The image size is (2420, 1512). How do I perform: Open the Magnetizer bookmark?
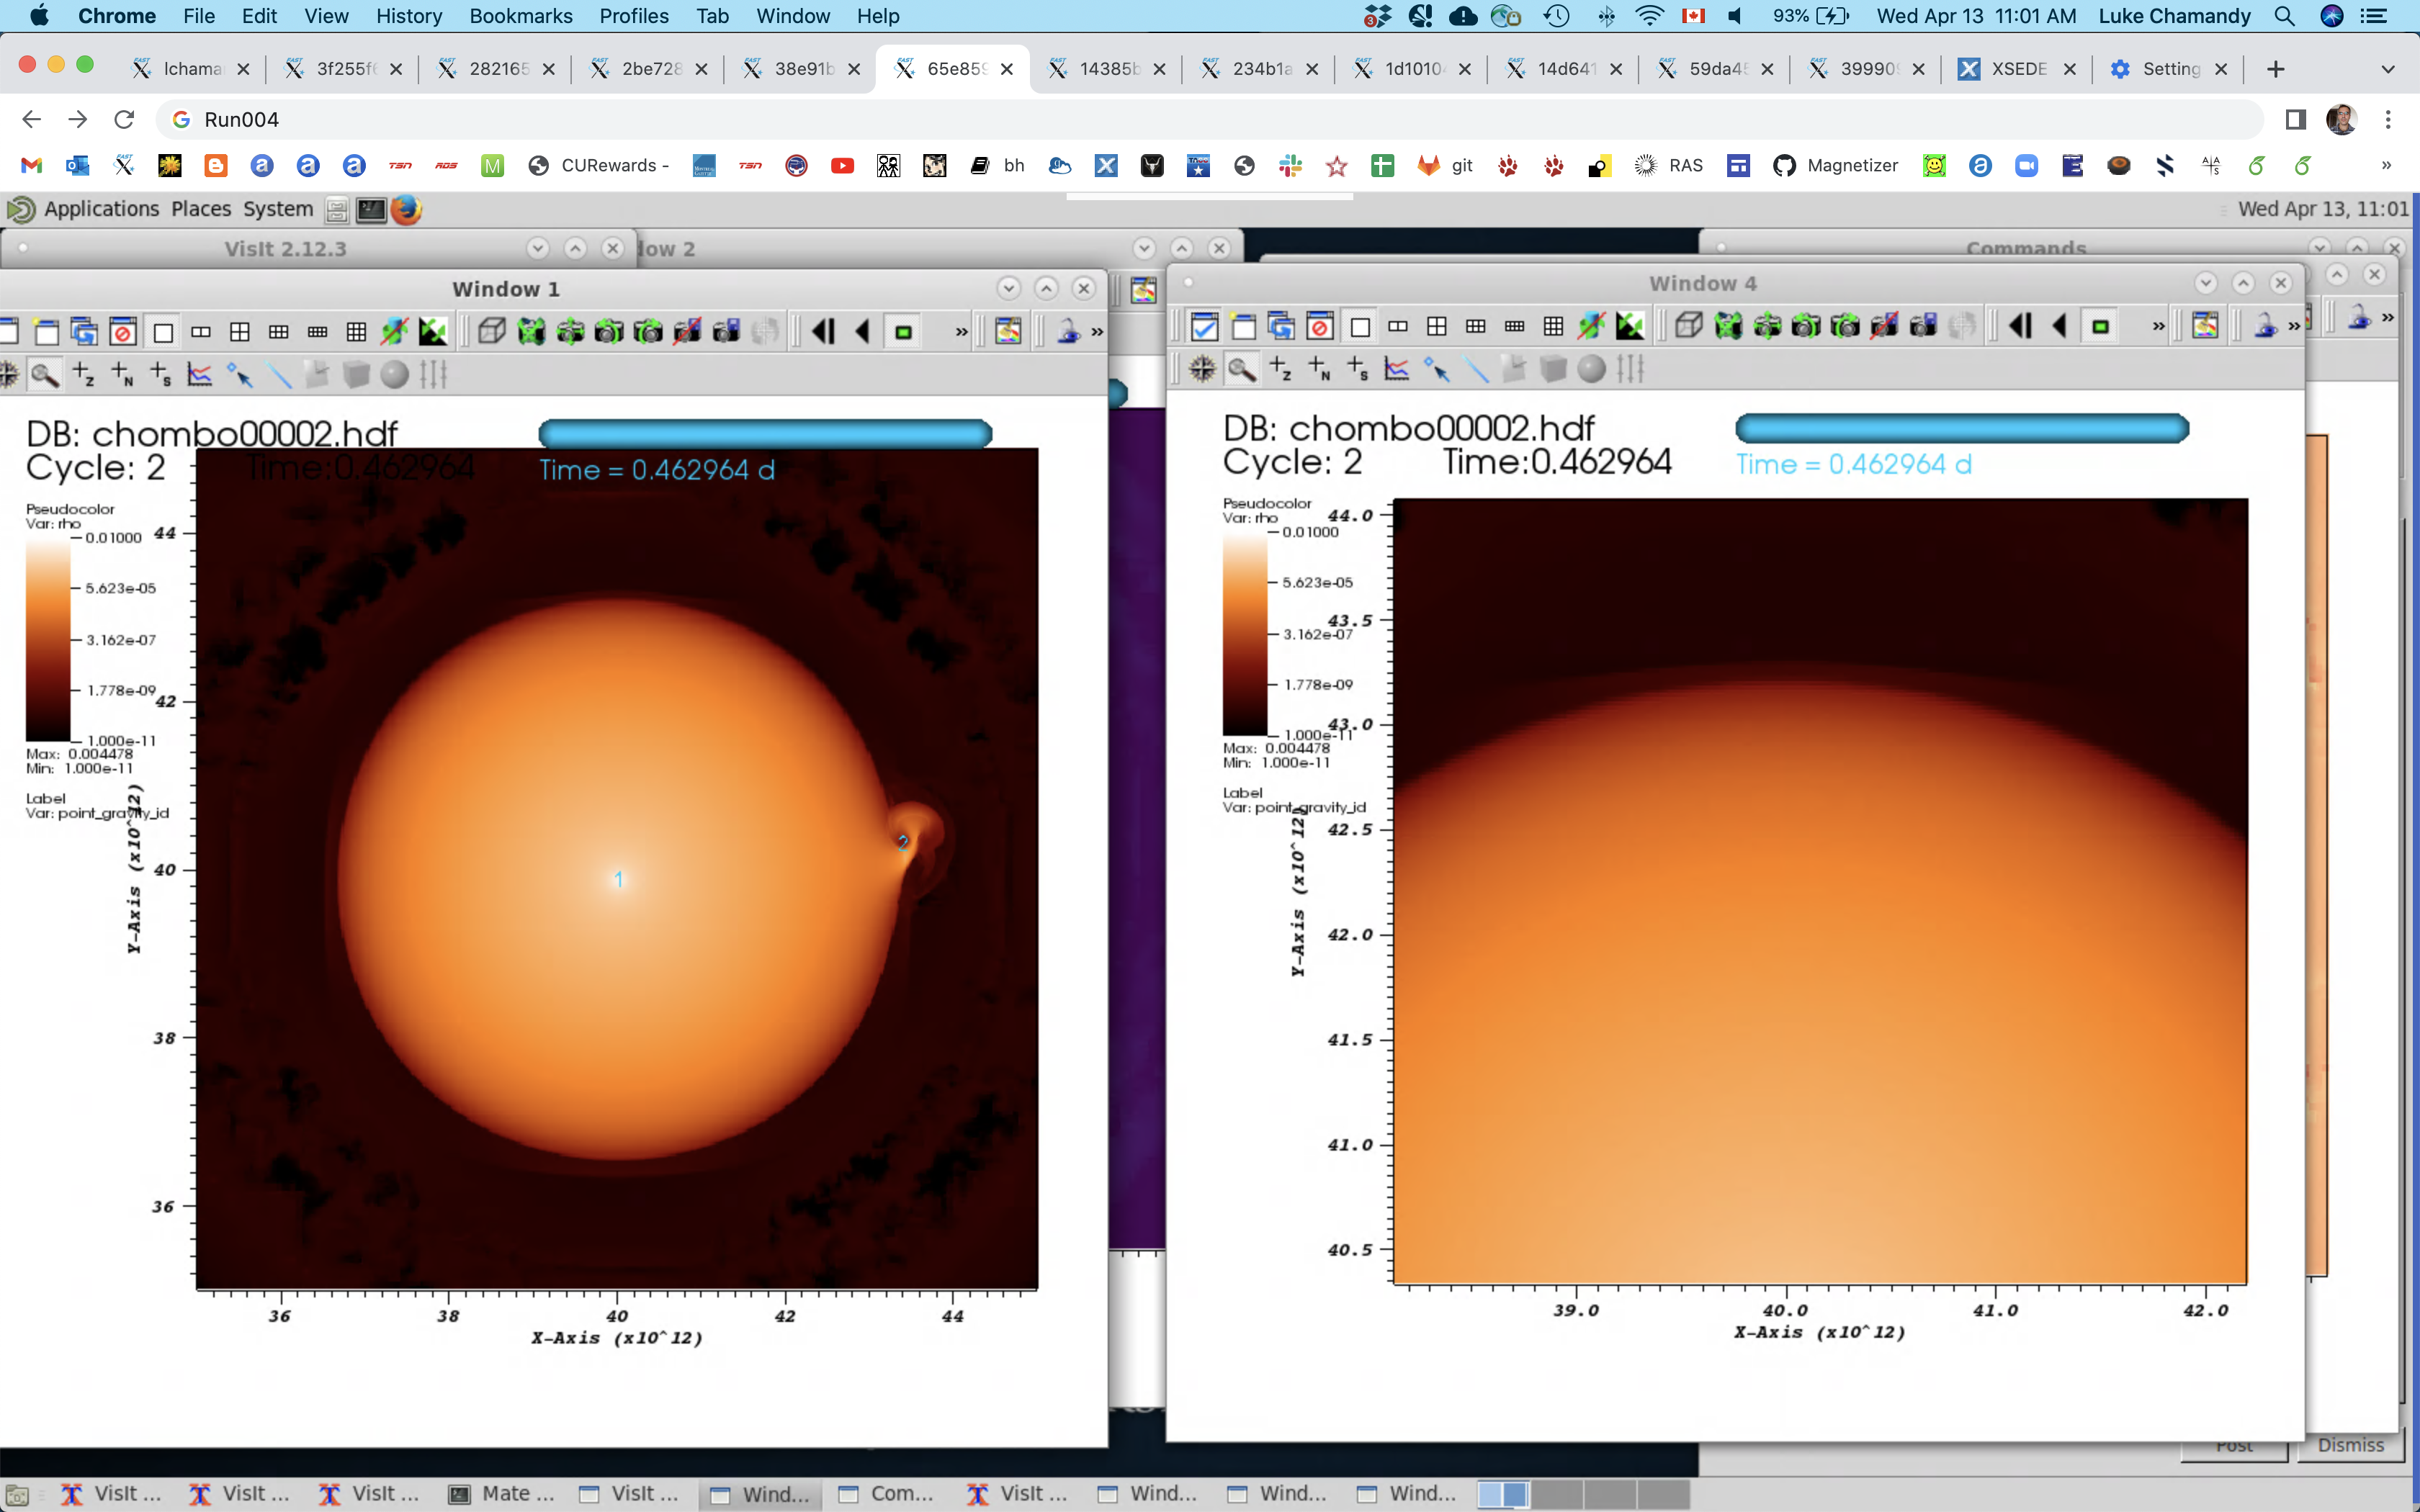1836,166
